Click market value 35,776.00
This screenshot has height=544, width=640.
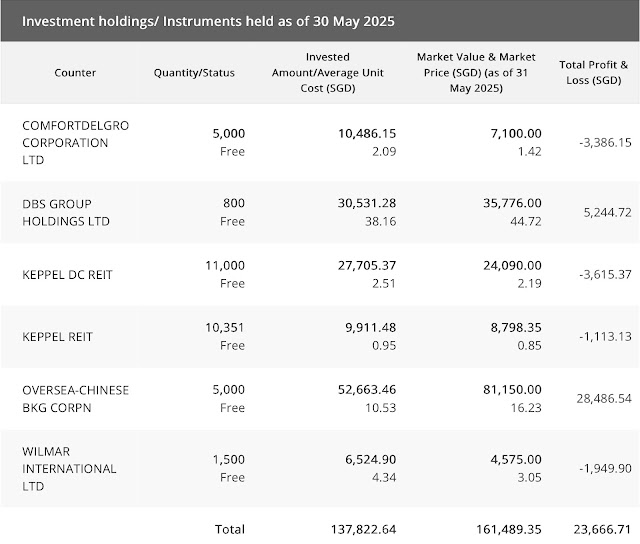pyautogui.click(x=512, y=203)
